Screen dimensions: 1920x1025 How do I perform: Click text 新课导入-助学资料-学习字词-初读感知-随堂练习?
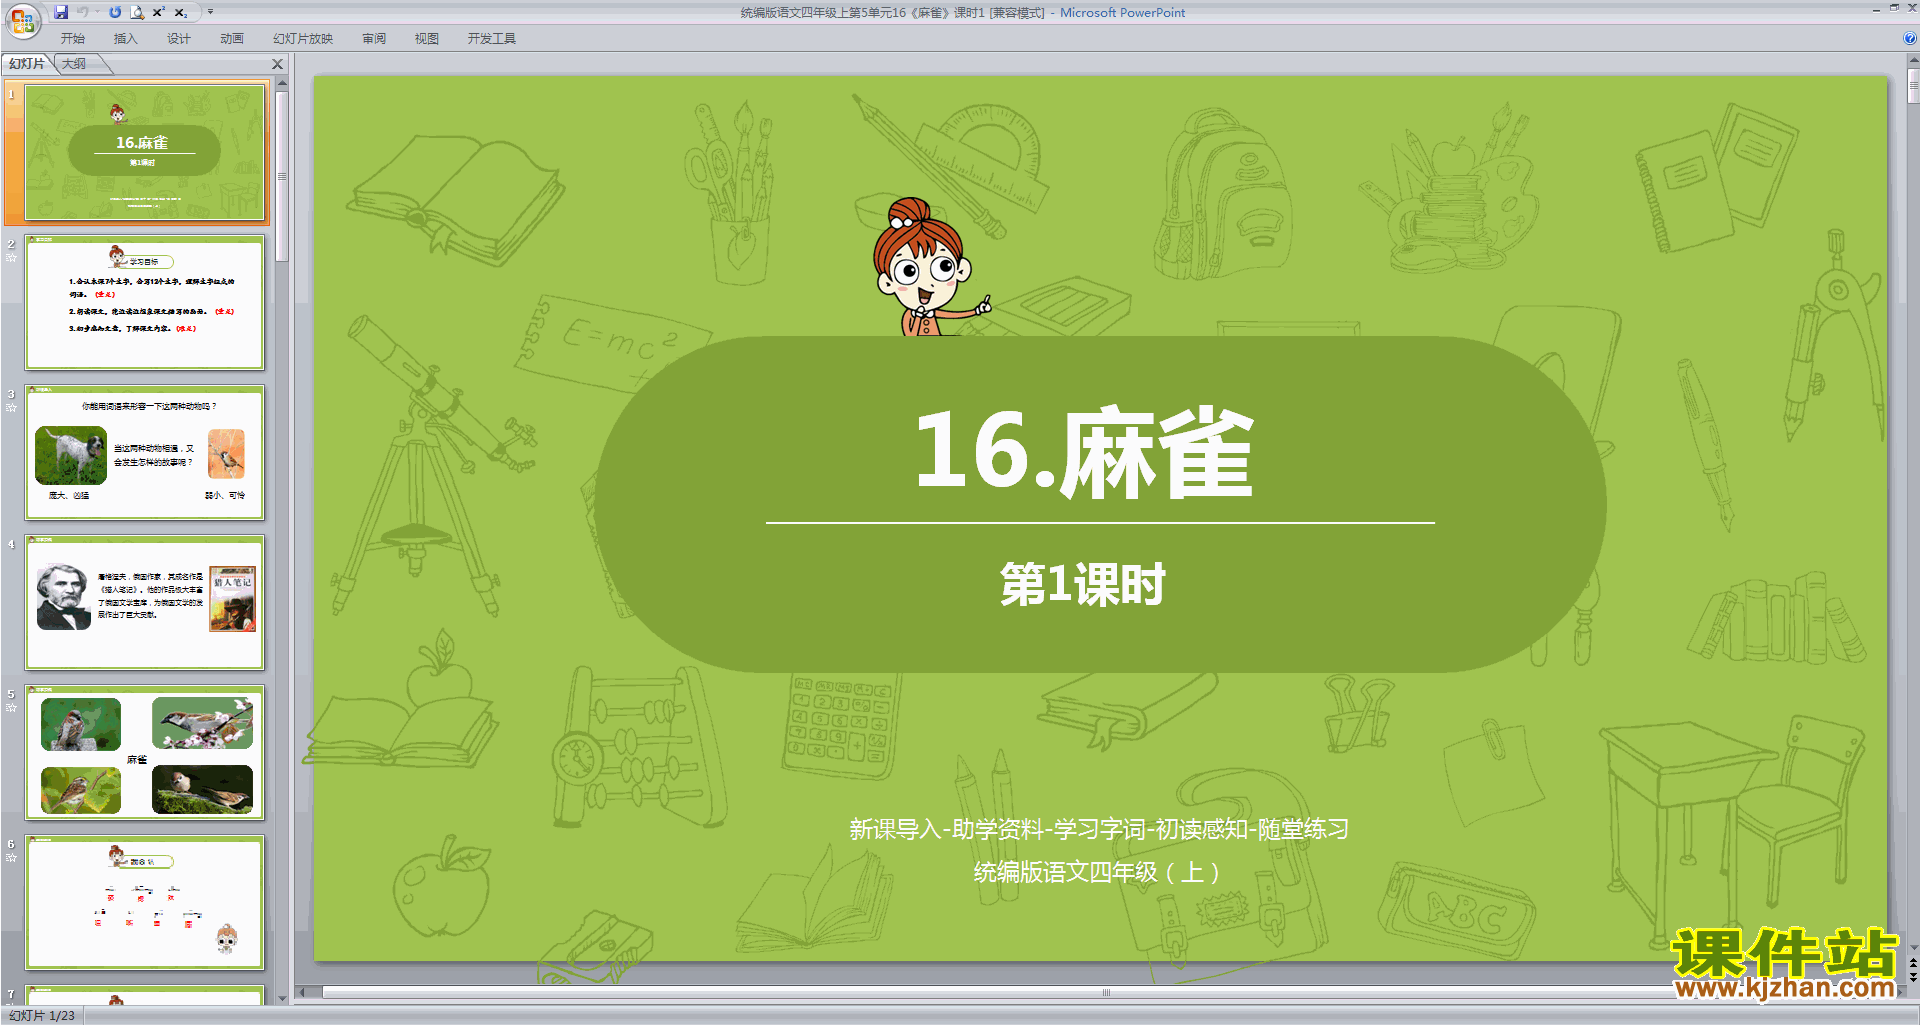[1099, 829]
